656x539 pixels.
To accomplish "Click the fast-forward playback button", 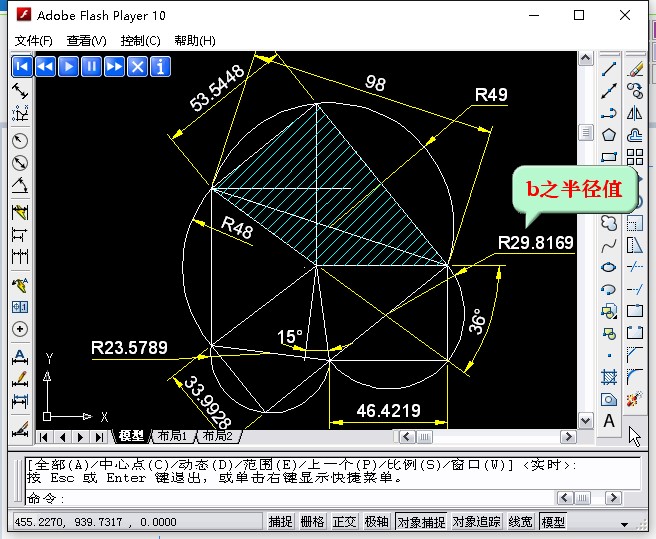I will coord(114,67).
